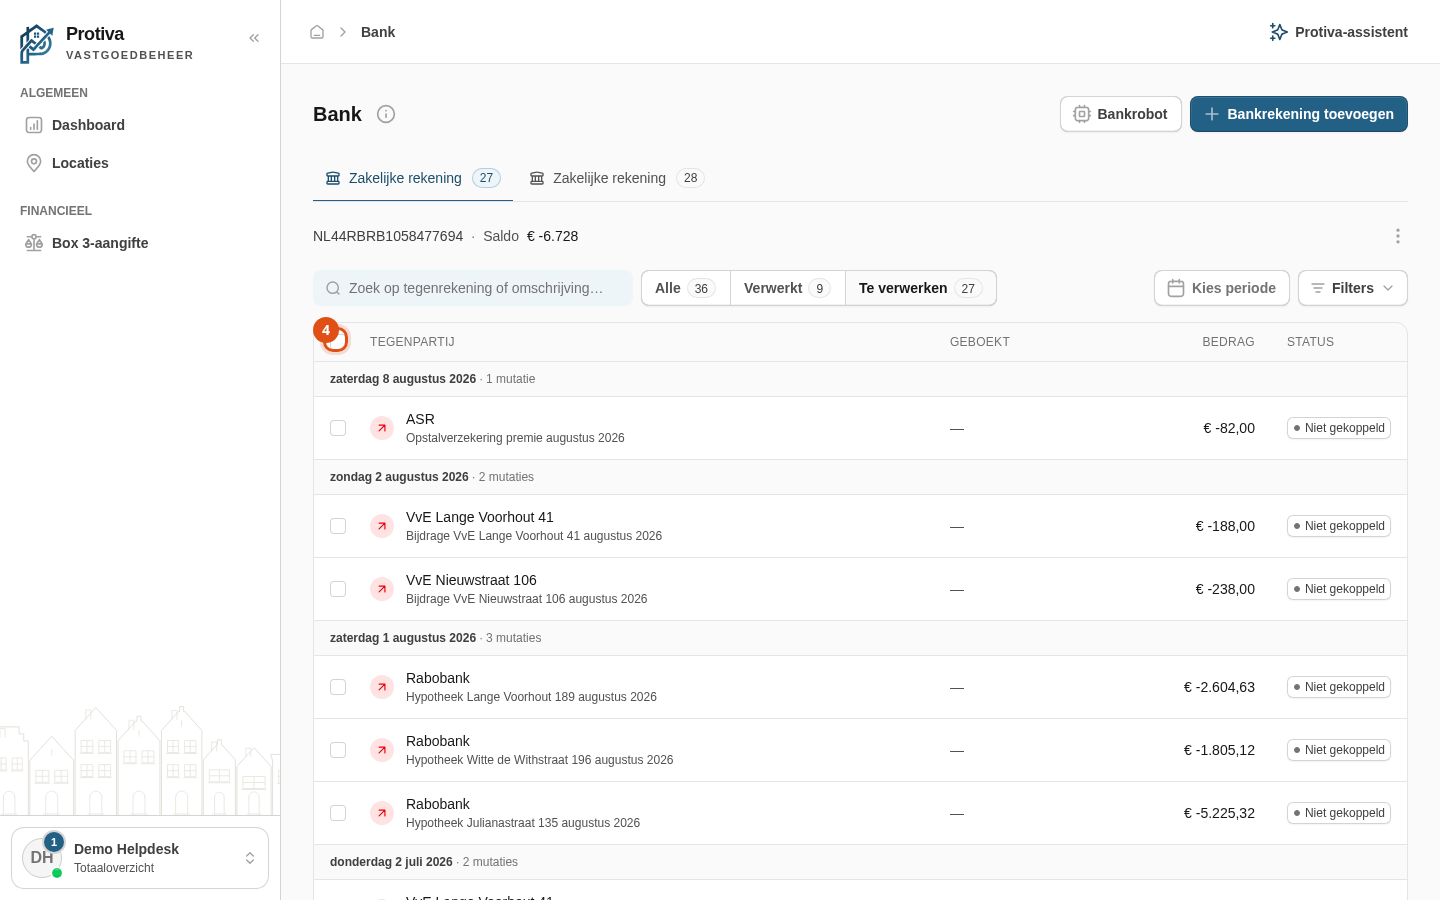The image size is (1440, 900).
Task: Click arrow icon of Hypotheek Witte de Withstraat
Action: click(x=382, y=750)
